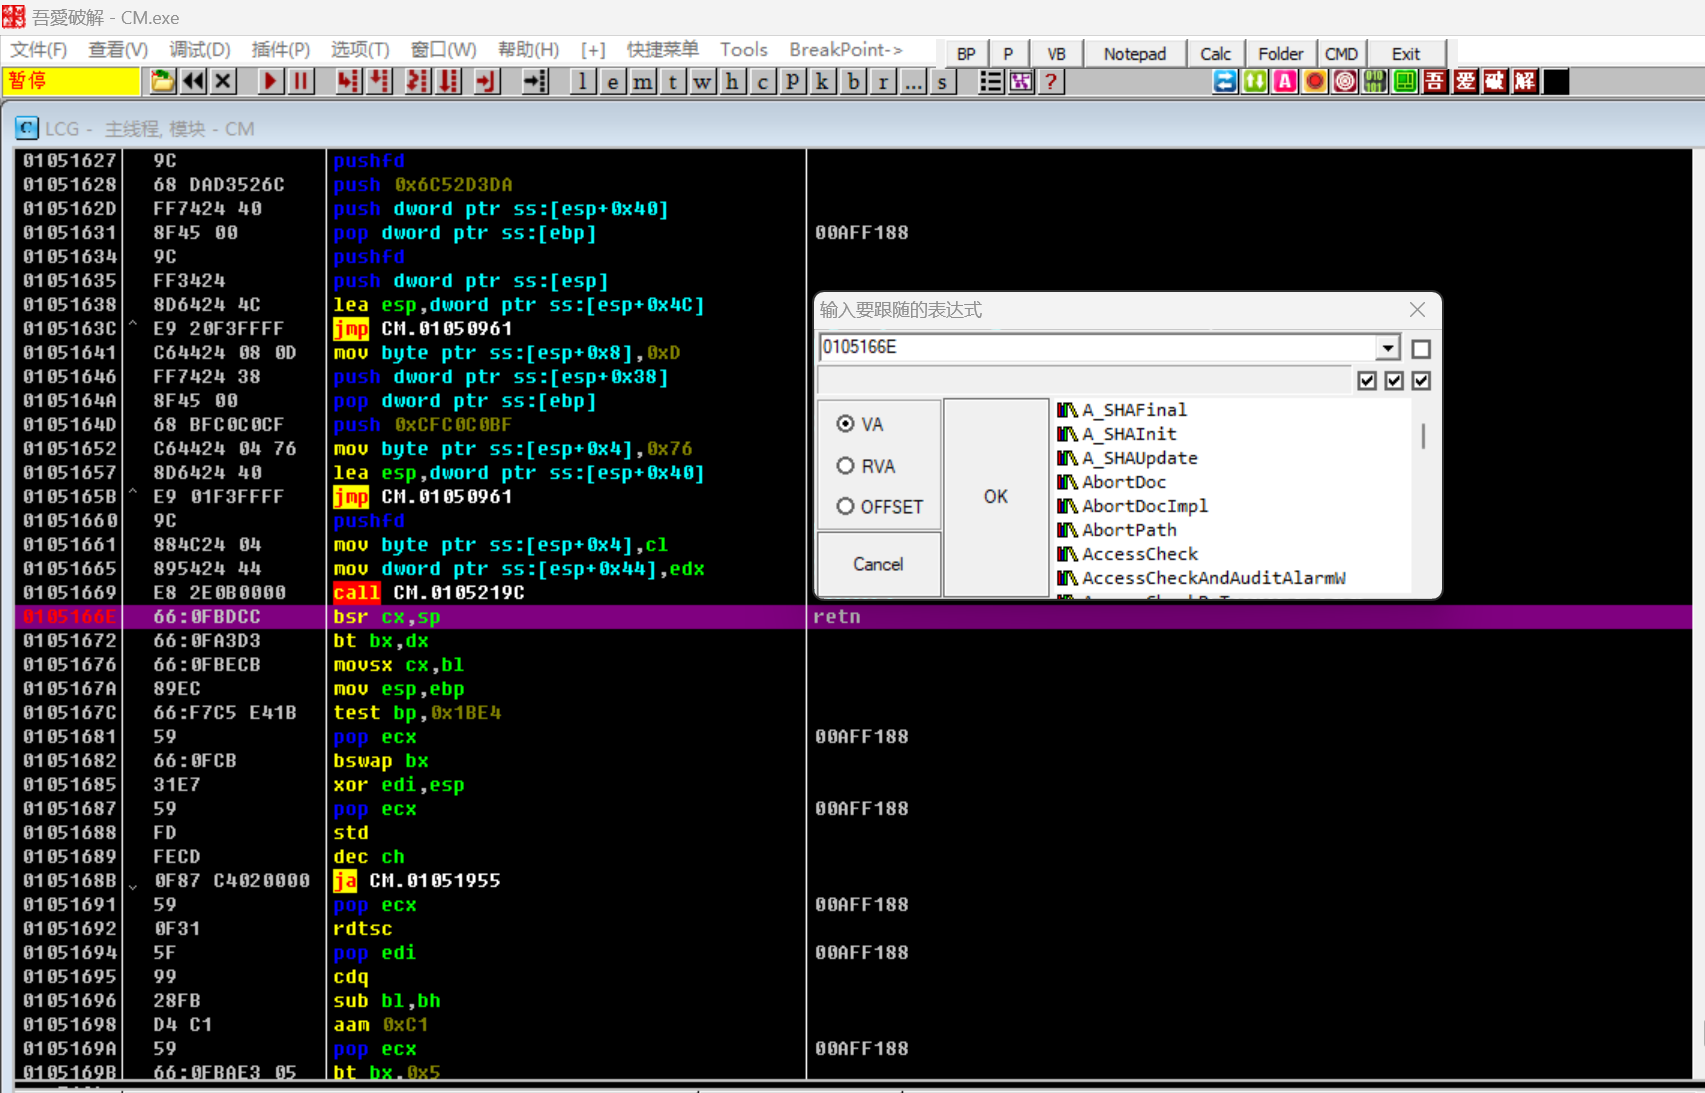Viewport: 1705px width, 1093px height.
Task: Click the expression input field showing 0105166E
Action: point(1098,347)
